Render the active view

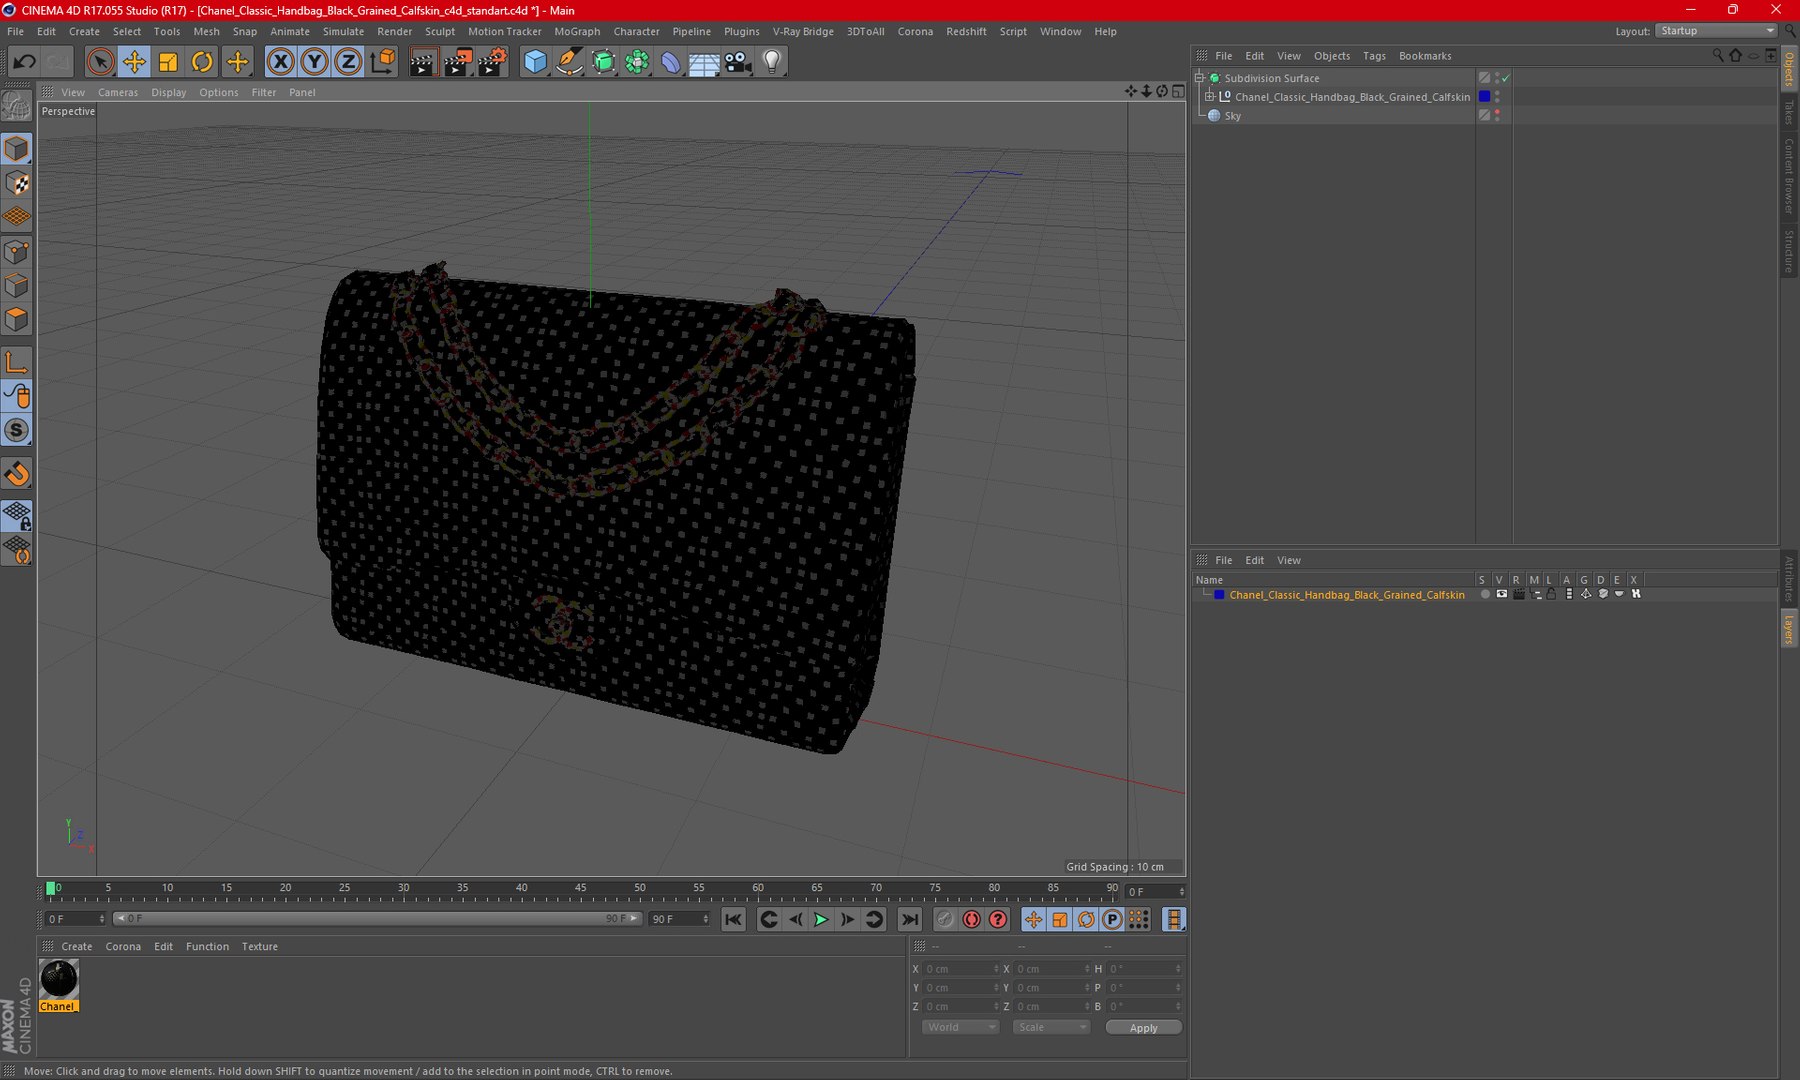pos(422,62)
